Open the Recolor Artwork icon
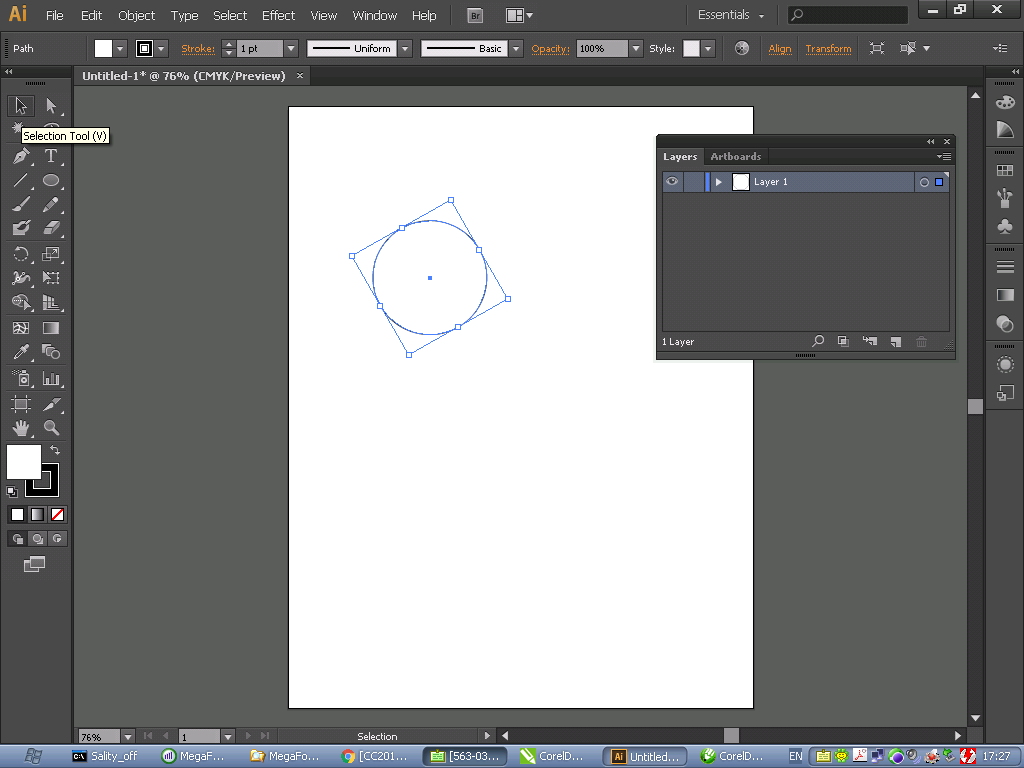 pyautogui.click(x=742, y=48)
